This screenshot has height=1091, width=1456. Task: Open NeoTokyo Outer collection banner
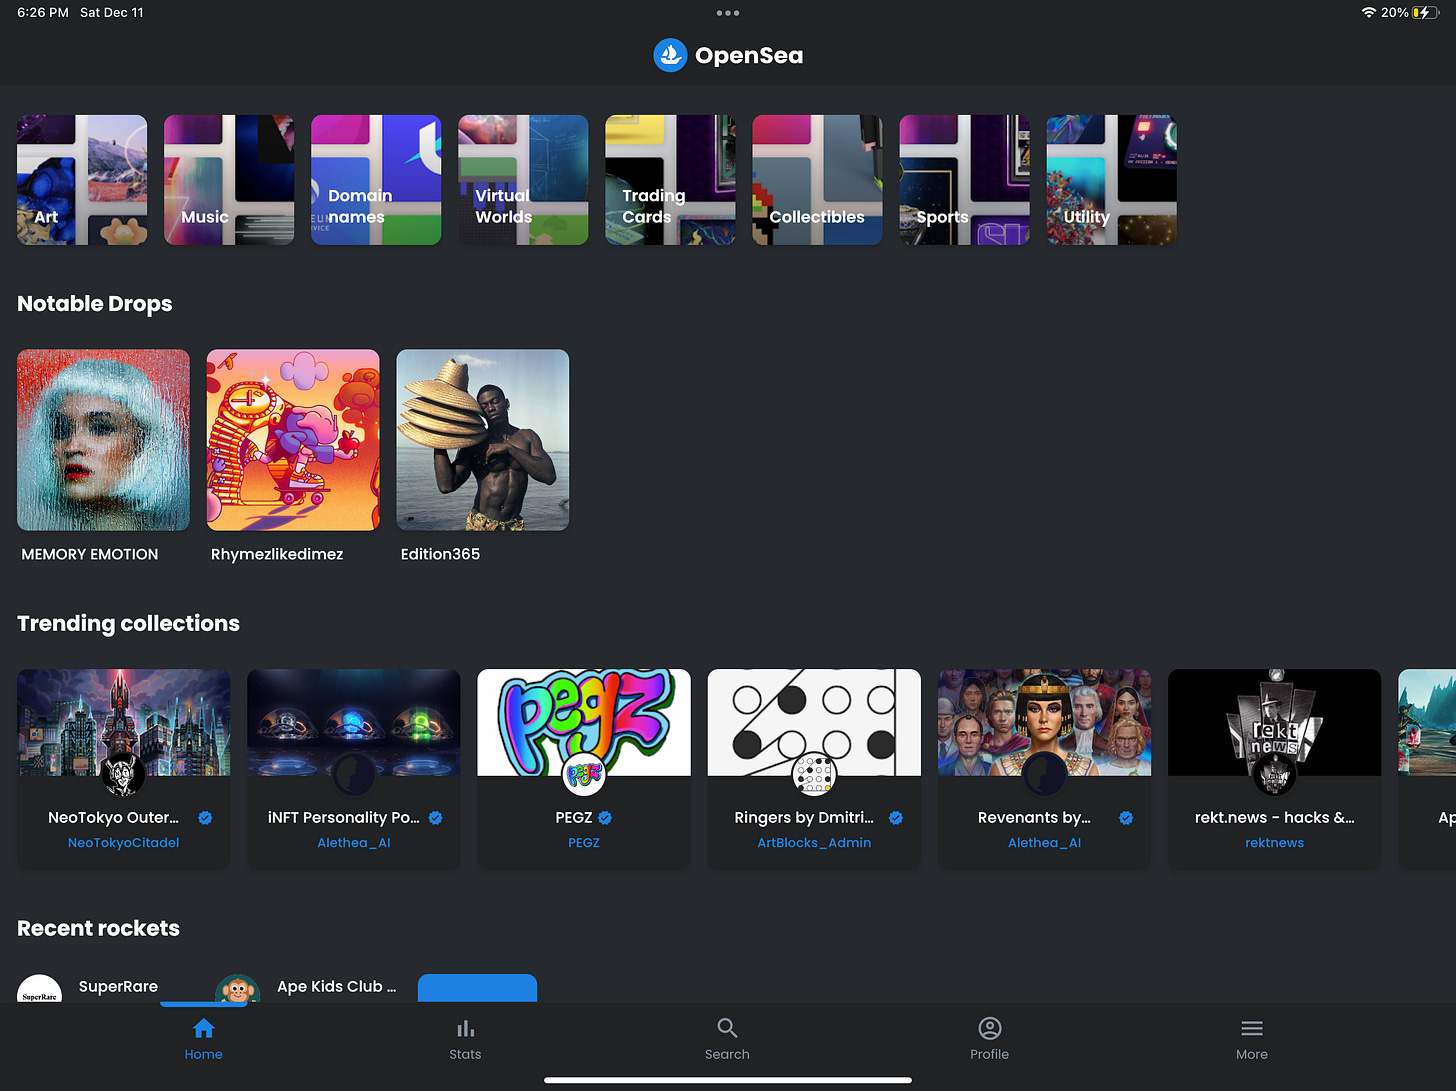point(124,722)
